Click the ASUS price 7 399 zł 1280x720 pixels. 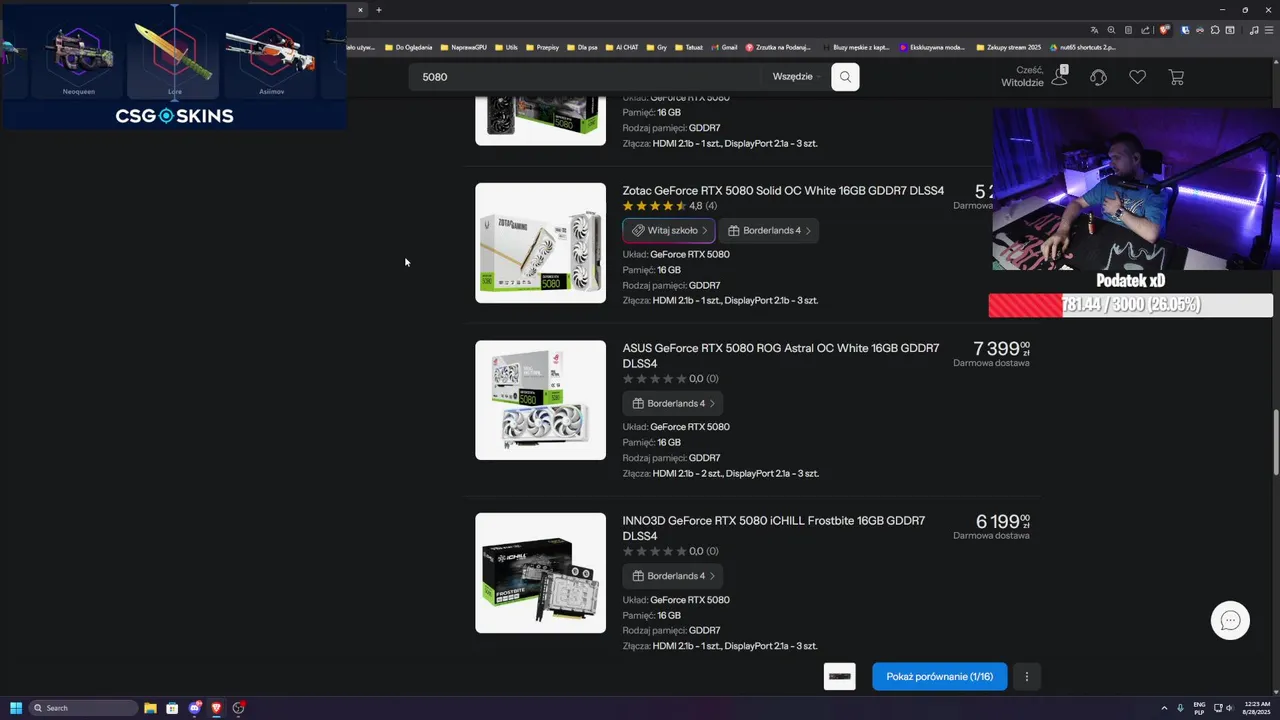[x=1001, y=349]
